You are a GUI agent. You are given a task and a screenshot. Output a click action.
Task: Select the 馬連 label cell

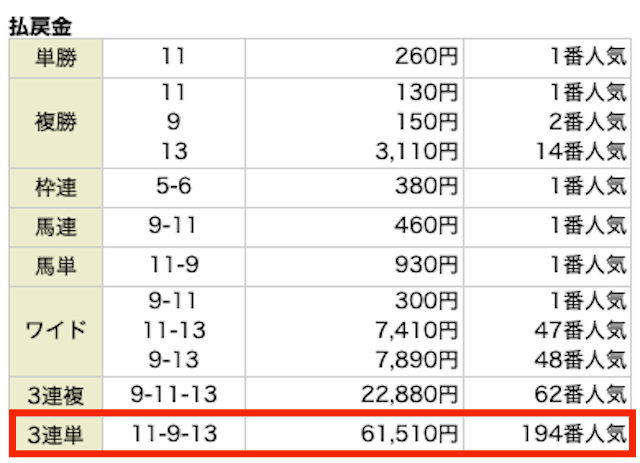(56, 227)
